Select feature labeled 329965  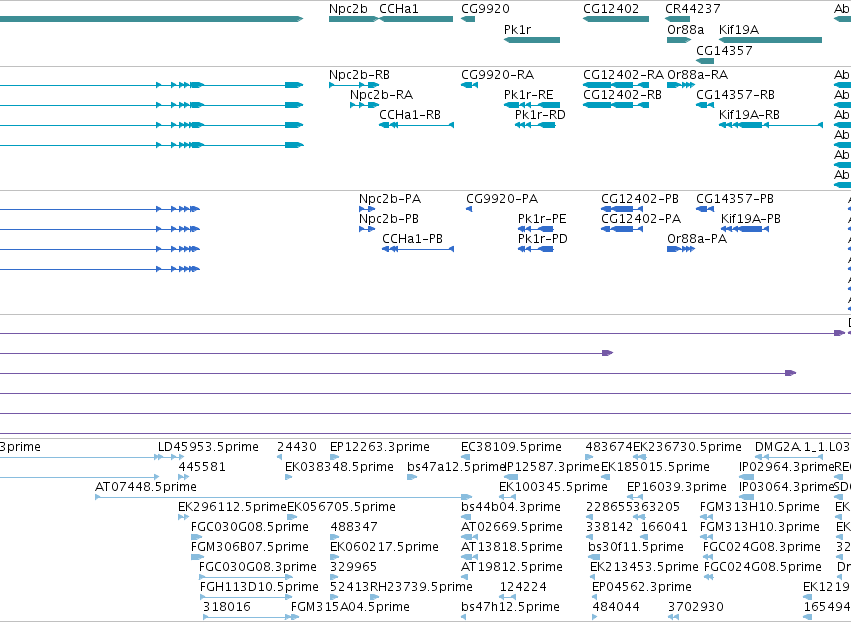click(353, 568)
